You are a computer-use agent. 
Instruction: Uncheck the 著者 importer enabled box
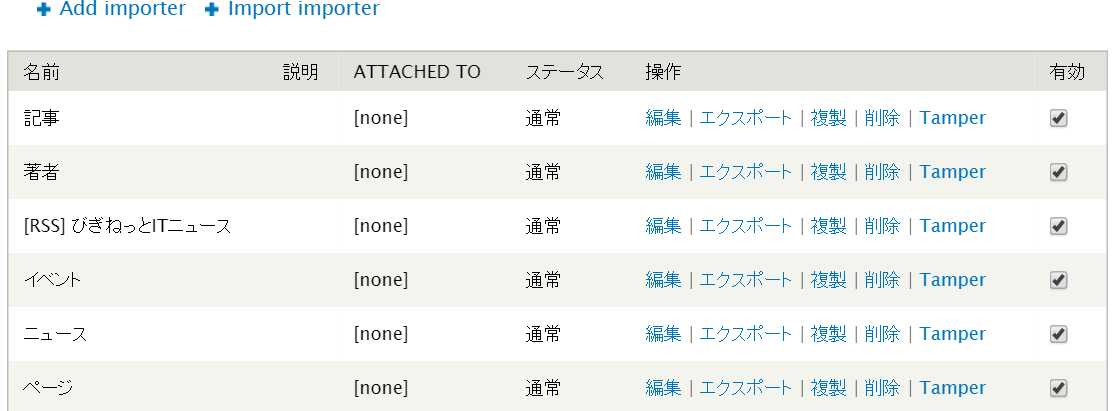(1059, 172)
